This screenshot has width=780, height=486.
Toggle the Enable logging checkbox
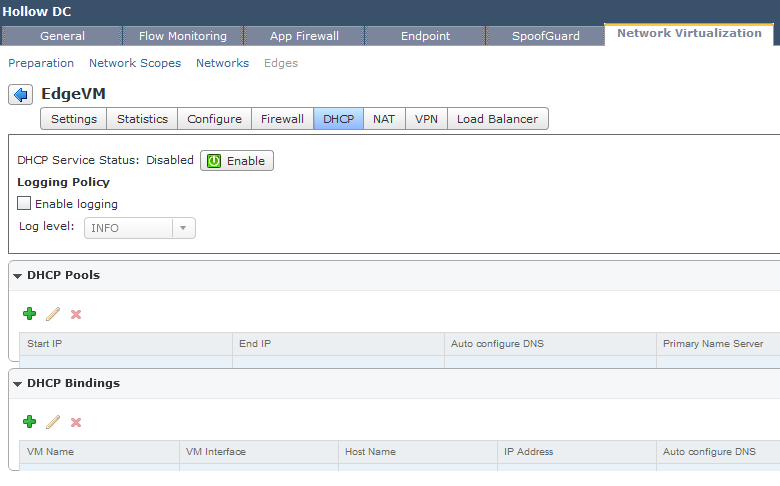click(25, 204)
